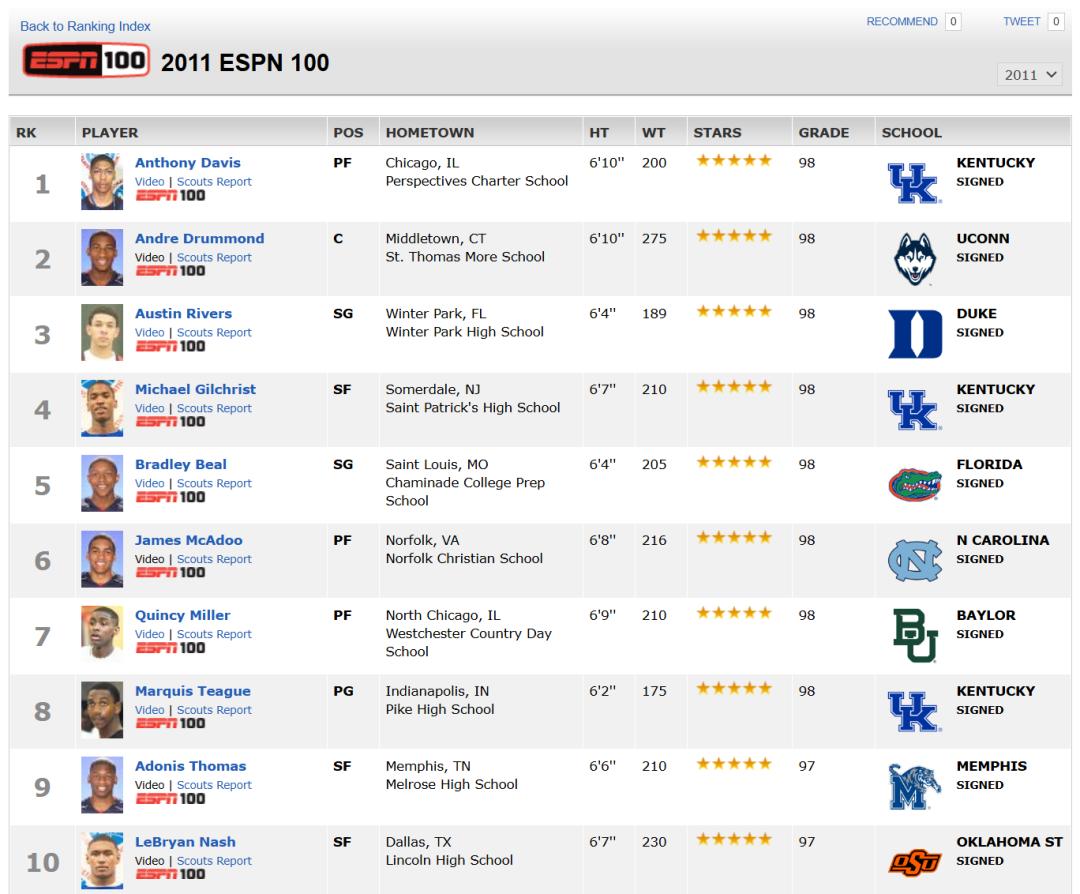The image size is (1080, 894).
Task: Click the Duke logo in Austin Rivers row
Action: [x=914, y=333]
